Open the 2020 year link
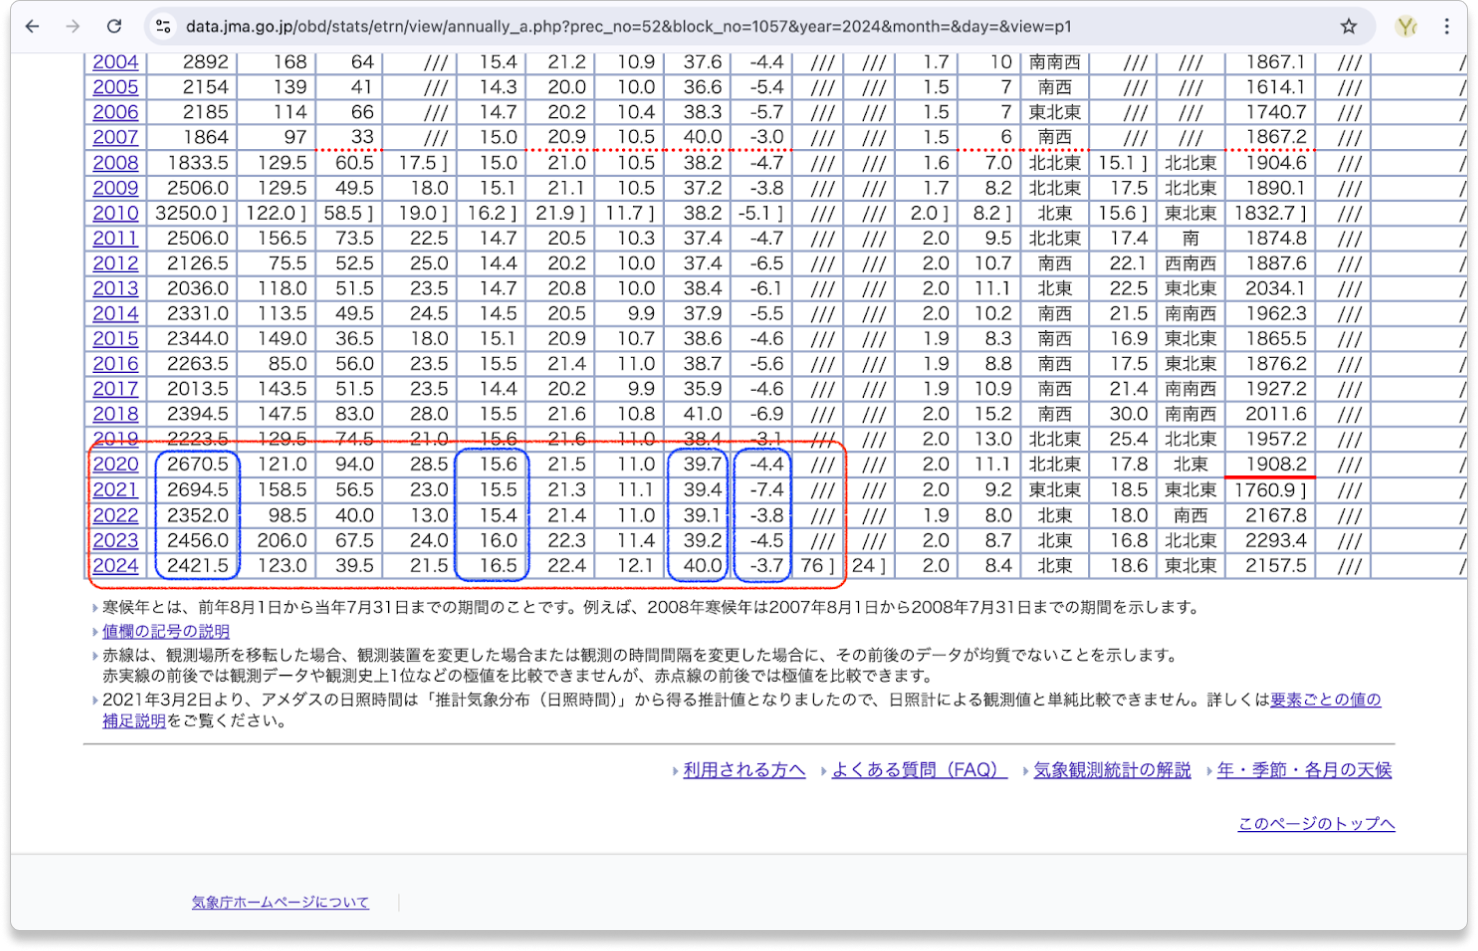This screenshot has width=1478, height=951. click(115, 465)
